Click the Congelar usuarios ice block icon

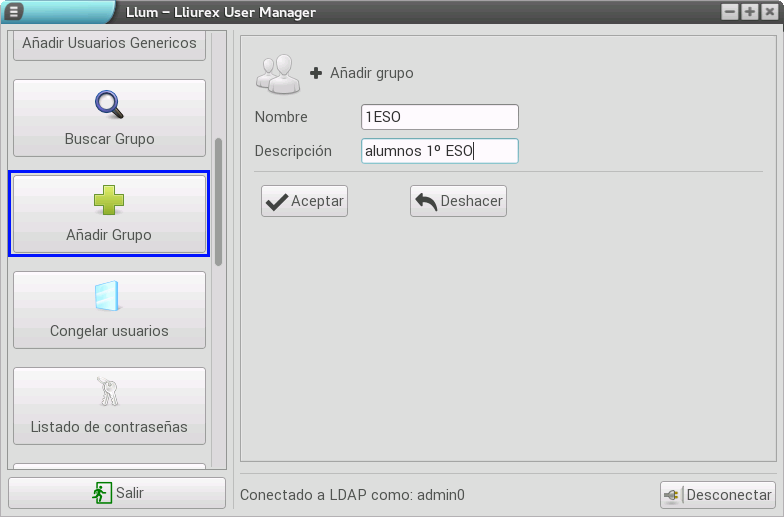click(x=108, y=297)
